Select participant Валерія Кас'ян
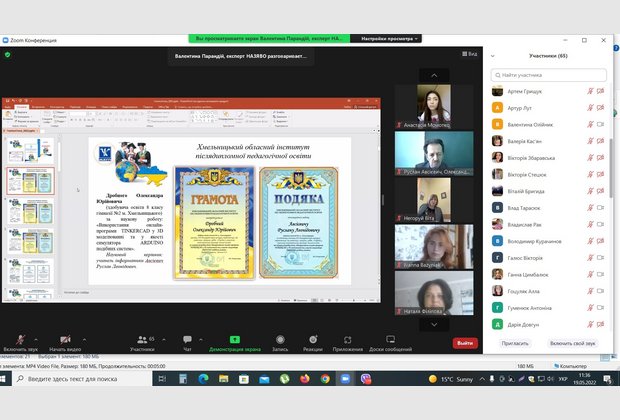This screenshot has height=420, width=620. (548, 141)
